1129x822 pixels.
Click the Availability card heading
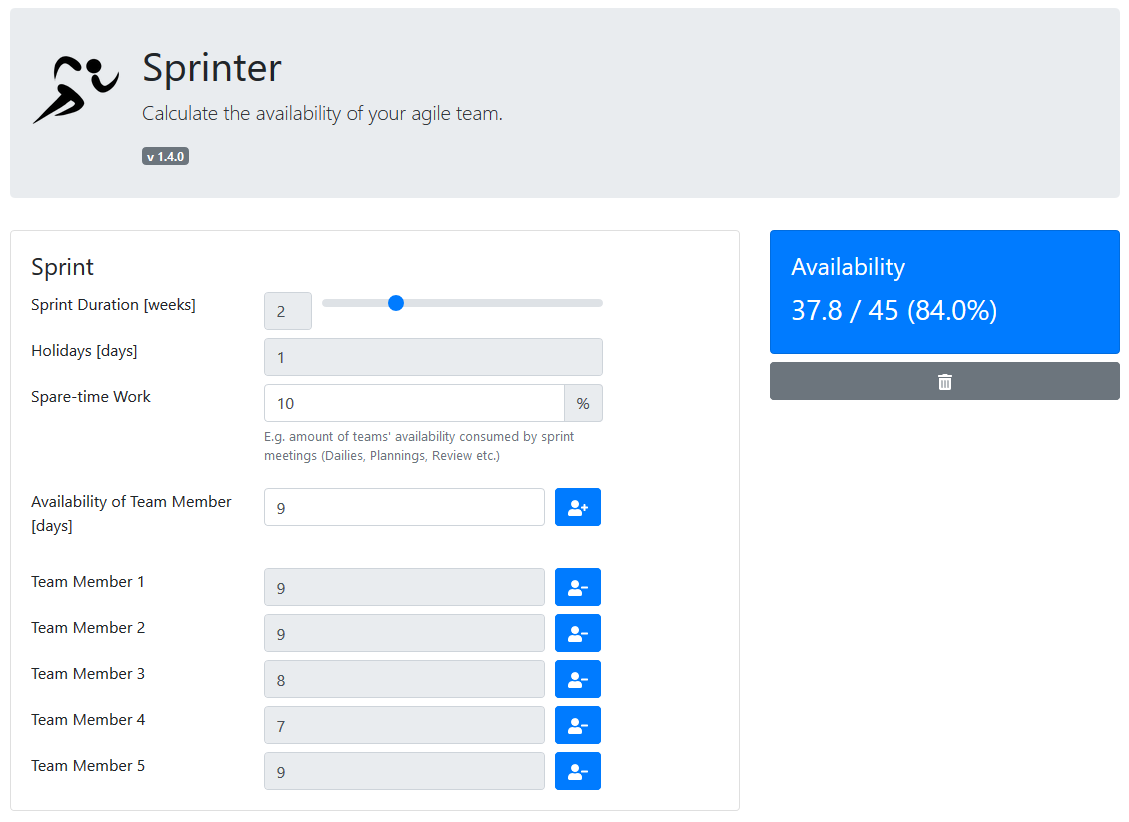click(848, 267)
